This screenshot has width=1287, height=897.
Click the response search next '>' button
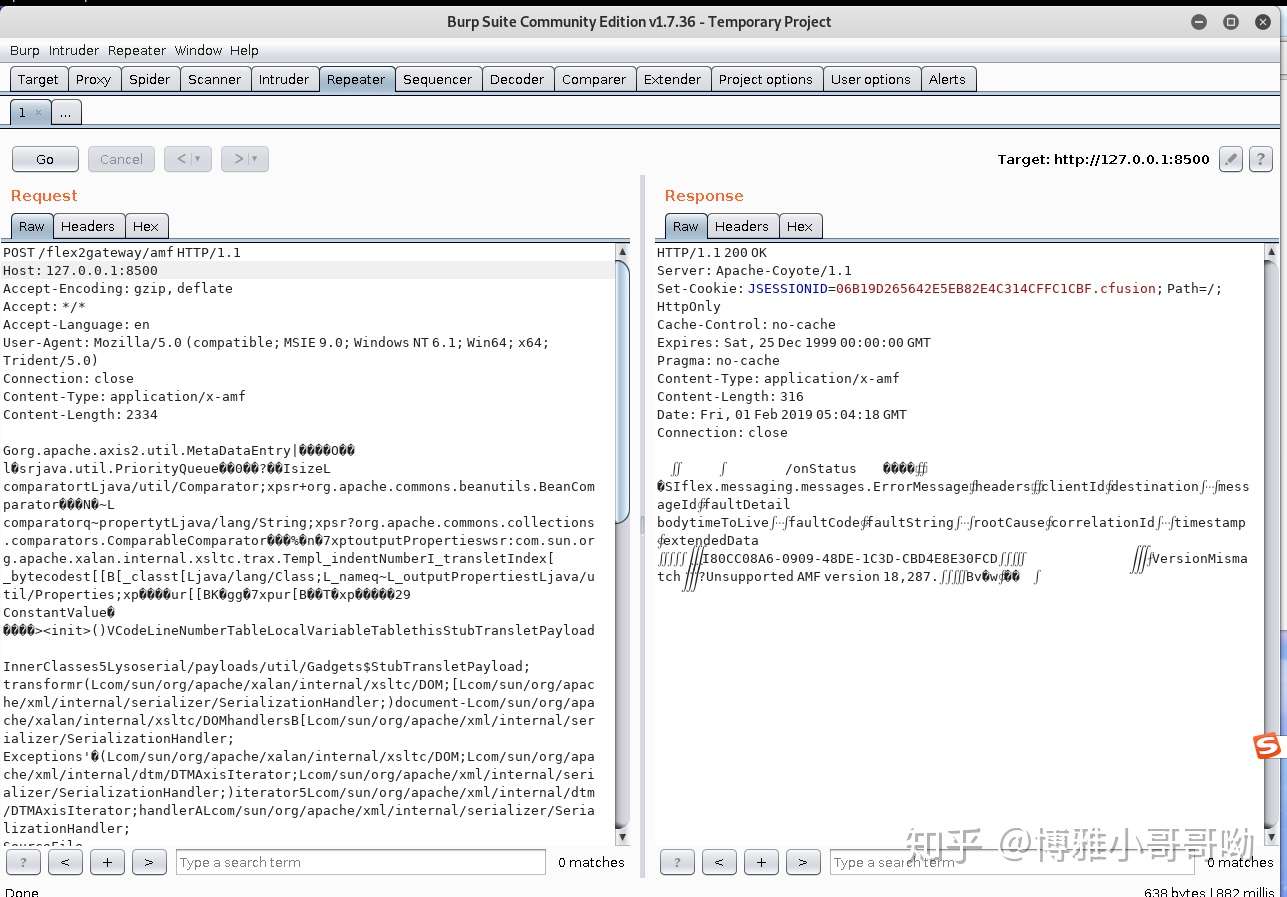coord(803,862)
